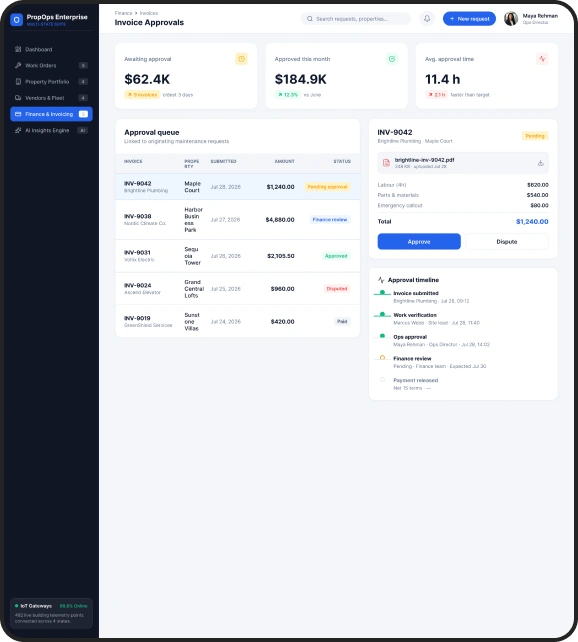
Task: Open Maya Rehman profile avatar
Action: coord(511,19)
